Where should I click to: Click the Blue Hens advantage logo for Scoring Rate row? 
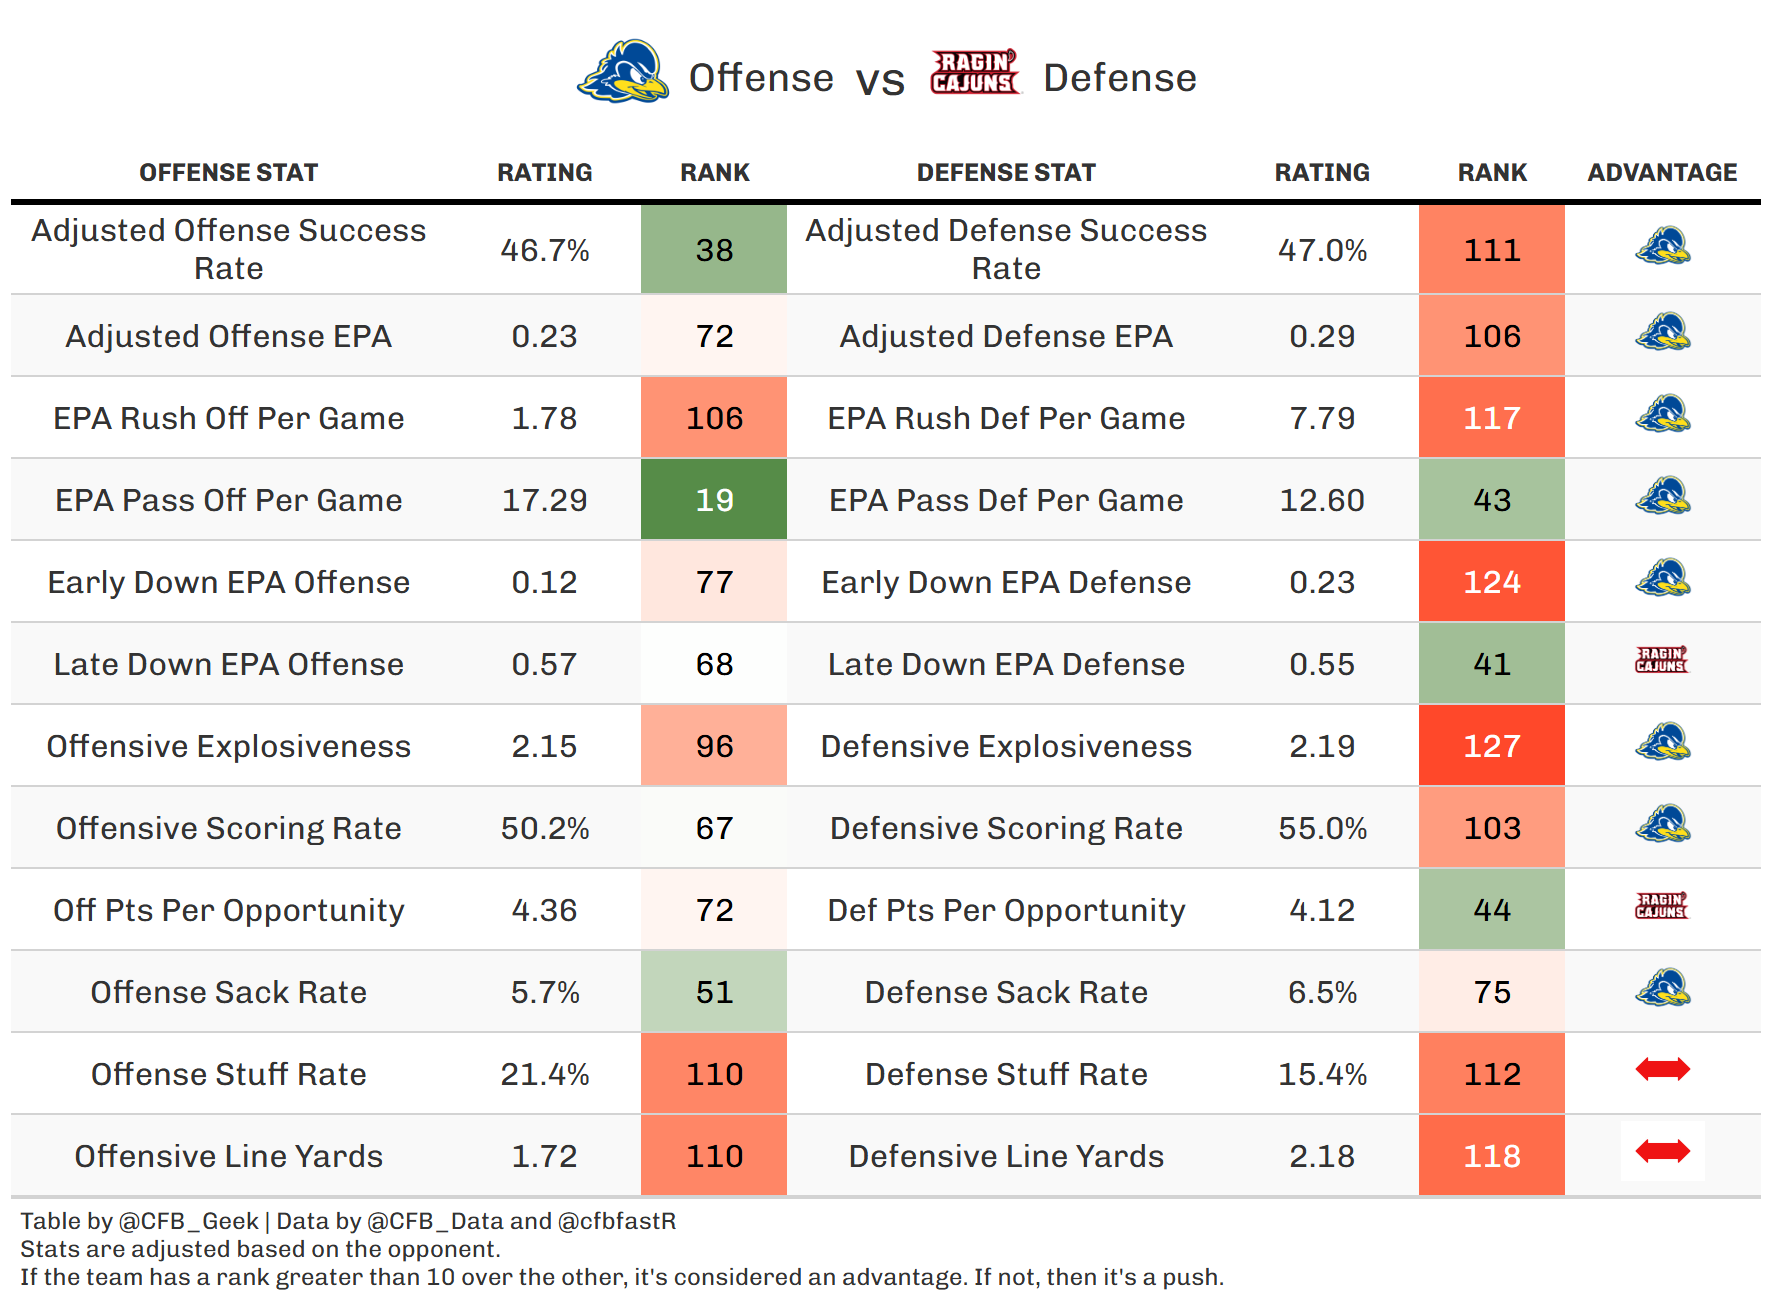coord(1662,824)
